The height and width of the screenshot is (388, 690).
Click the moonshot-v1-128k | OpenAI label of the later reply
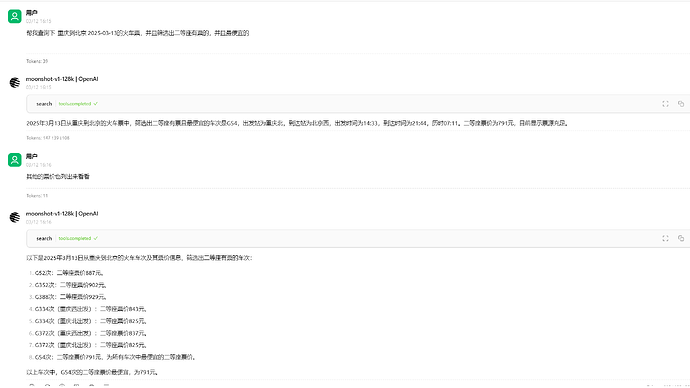click(62, 214)
